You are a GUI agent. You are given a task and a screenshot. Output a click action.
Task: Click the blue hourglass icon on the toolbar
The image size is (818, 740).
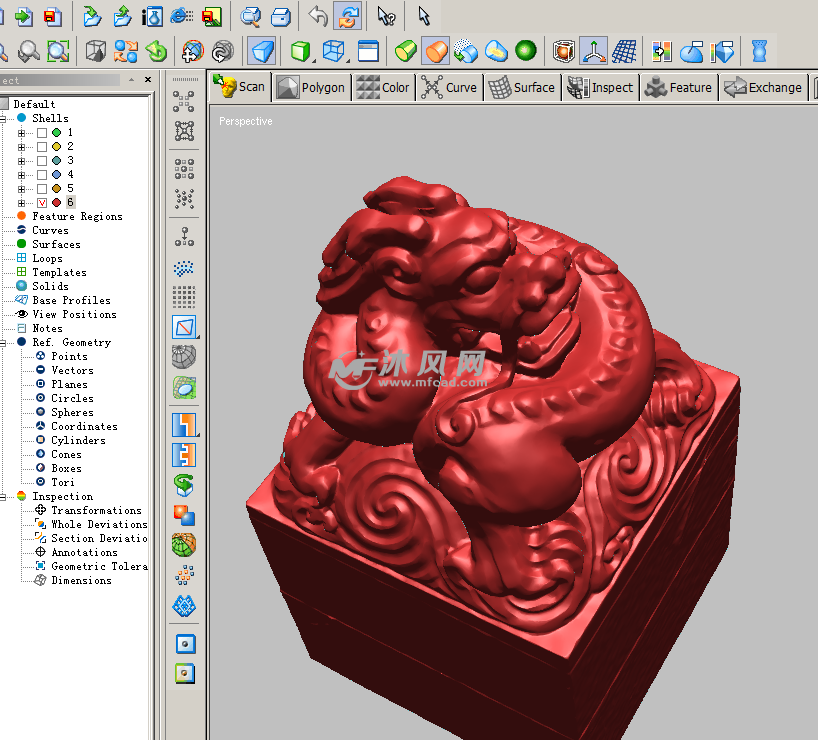pyautogui.click(x=760, y=51)
